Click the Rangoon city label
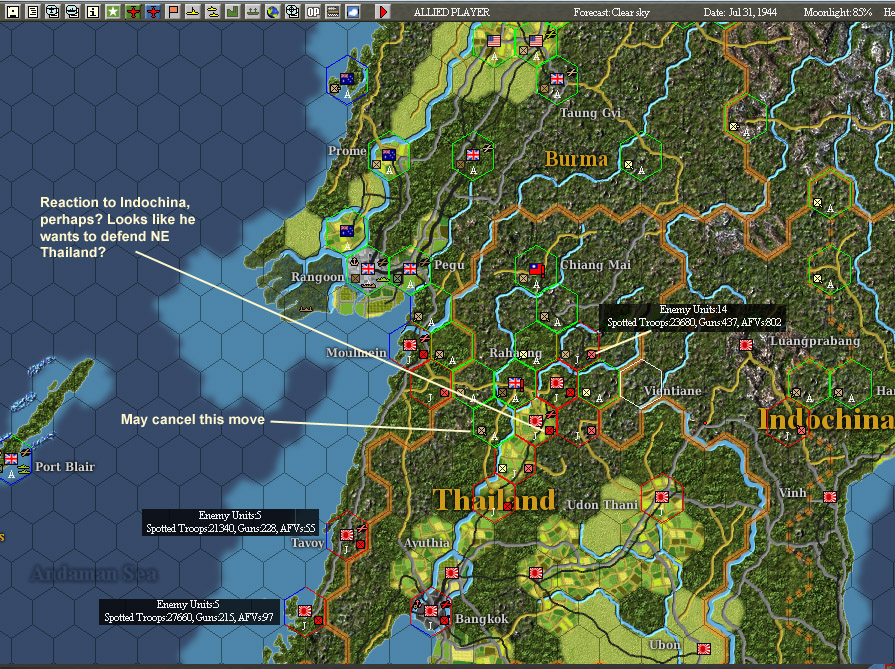 click(317, 277)
